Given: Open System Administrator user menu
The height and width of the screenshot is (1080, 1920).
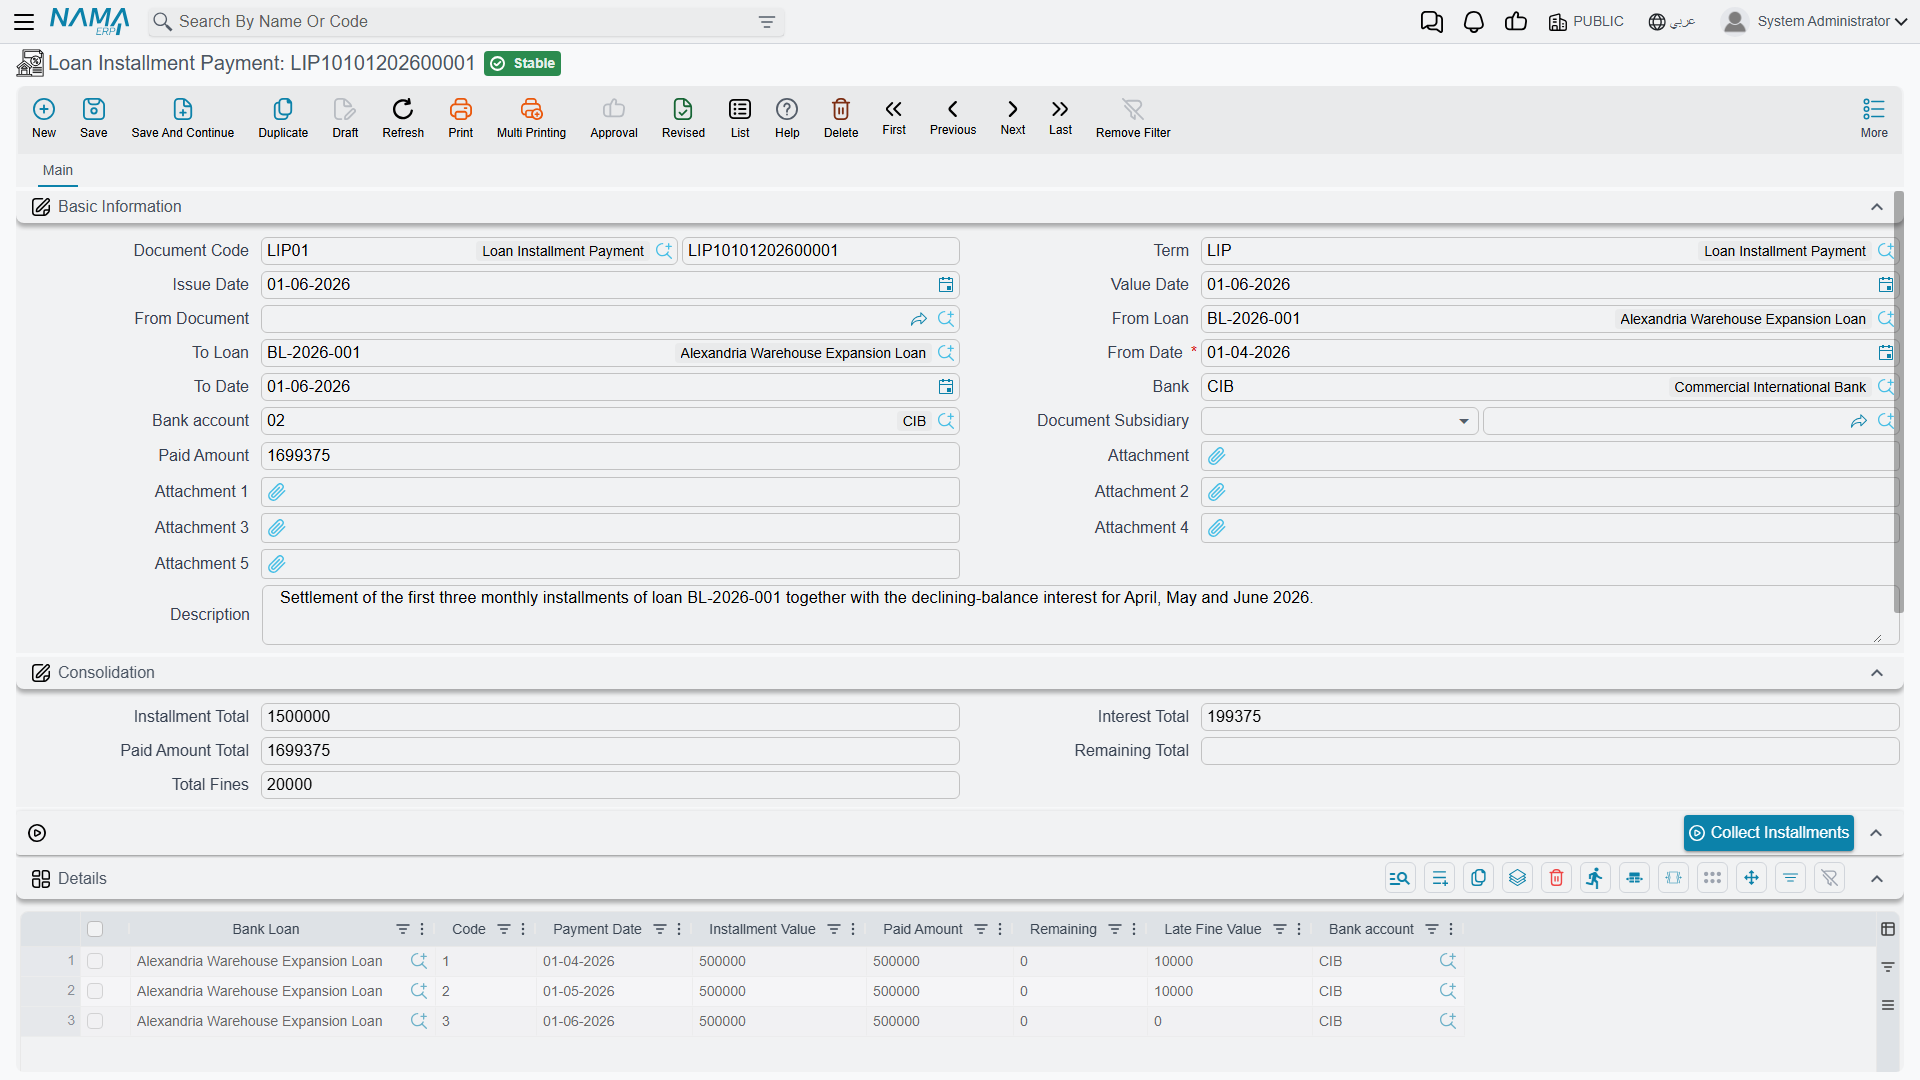Looking at the screenshot, I should tap(1816, 21).
